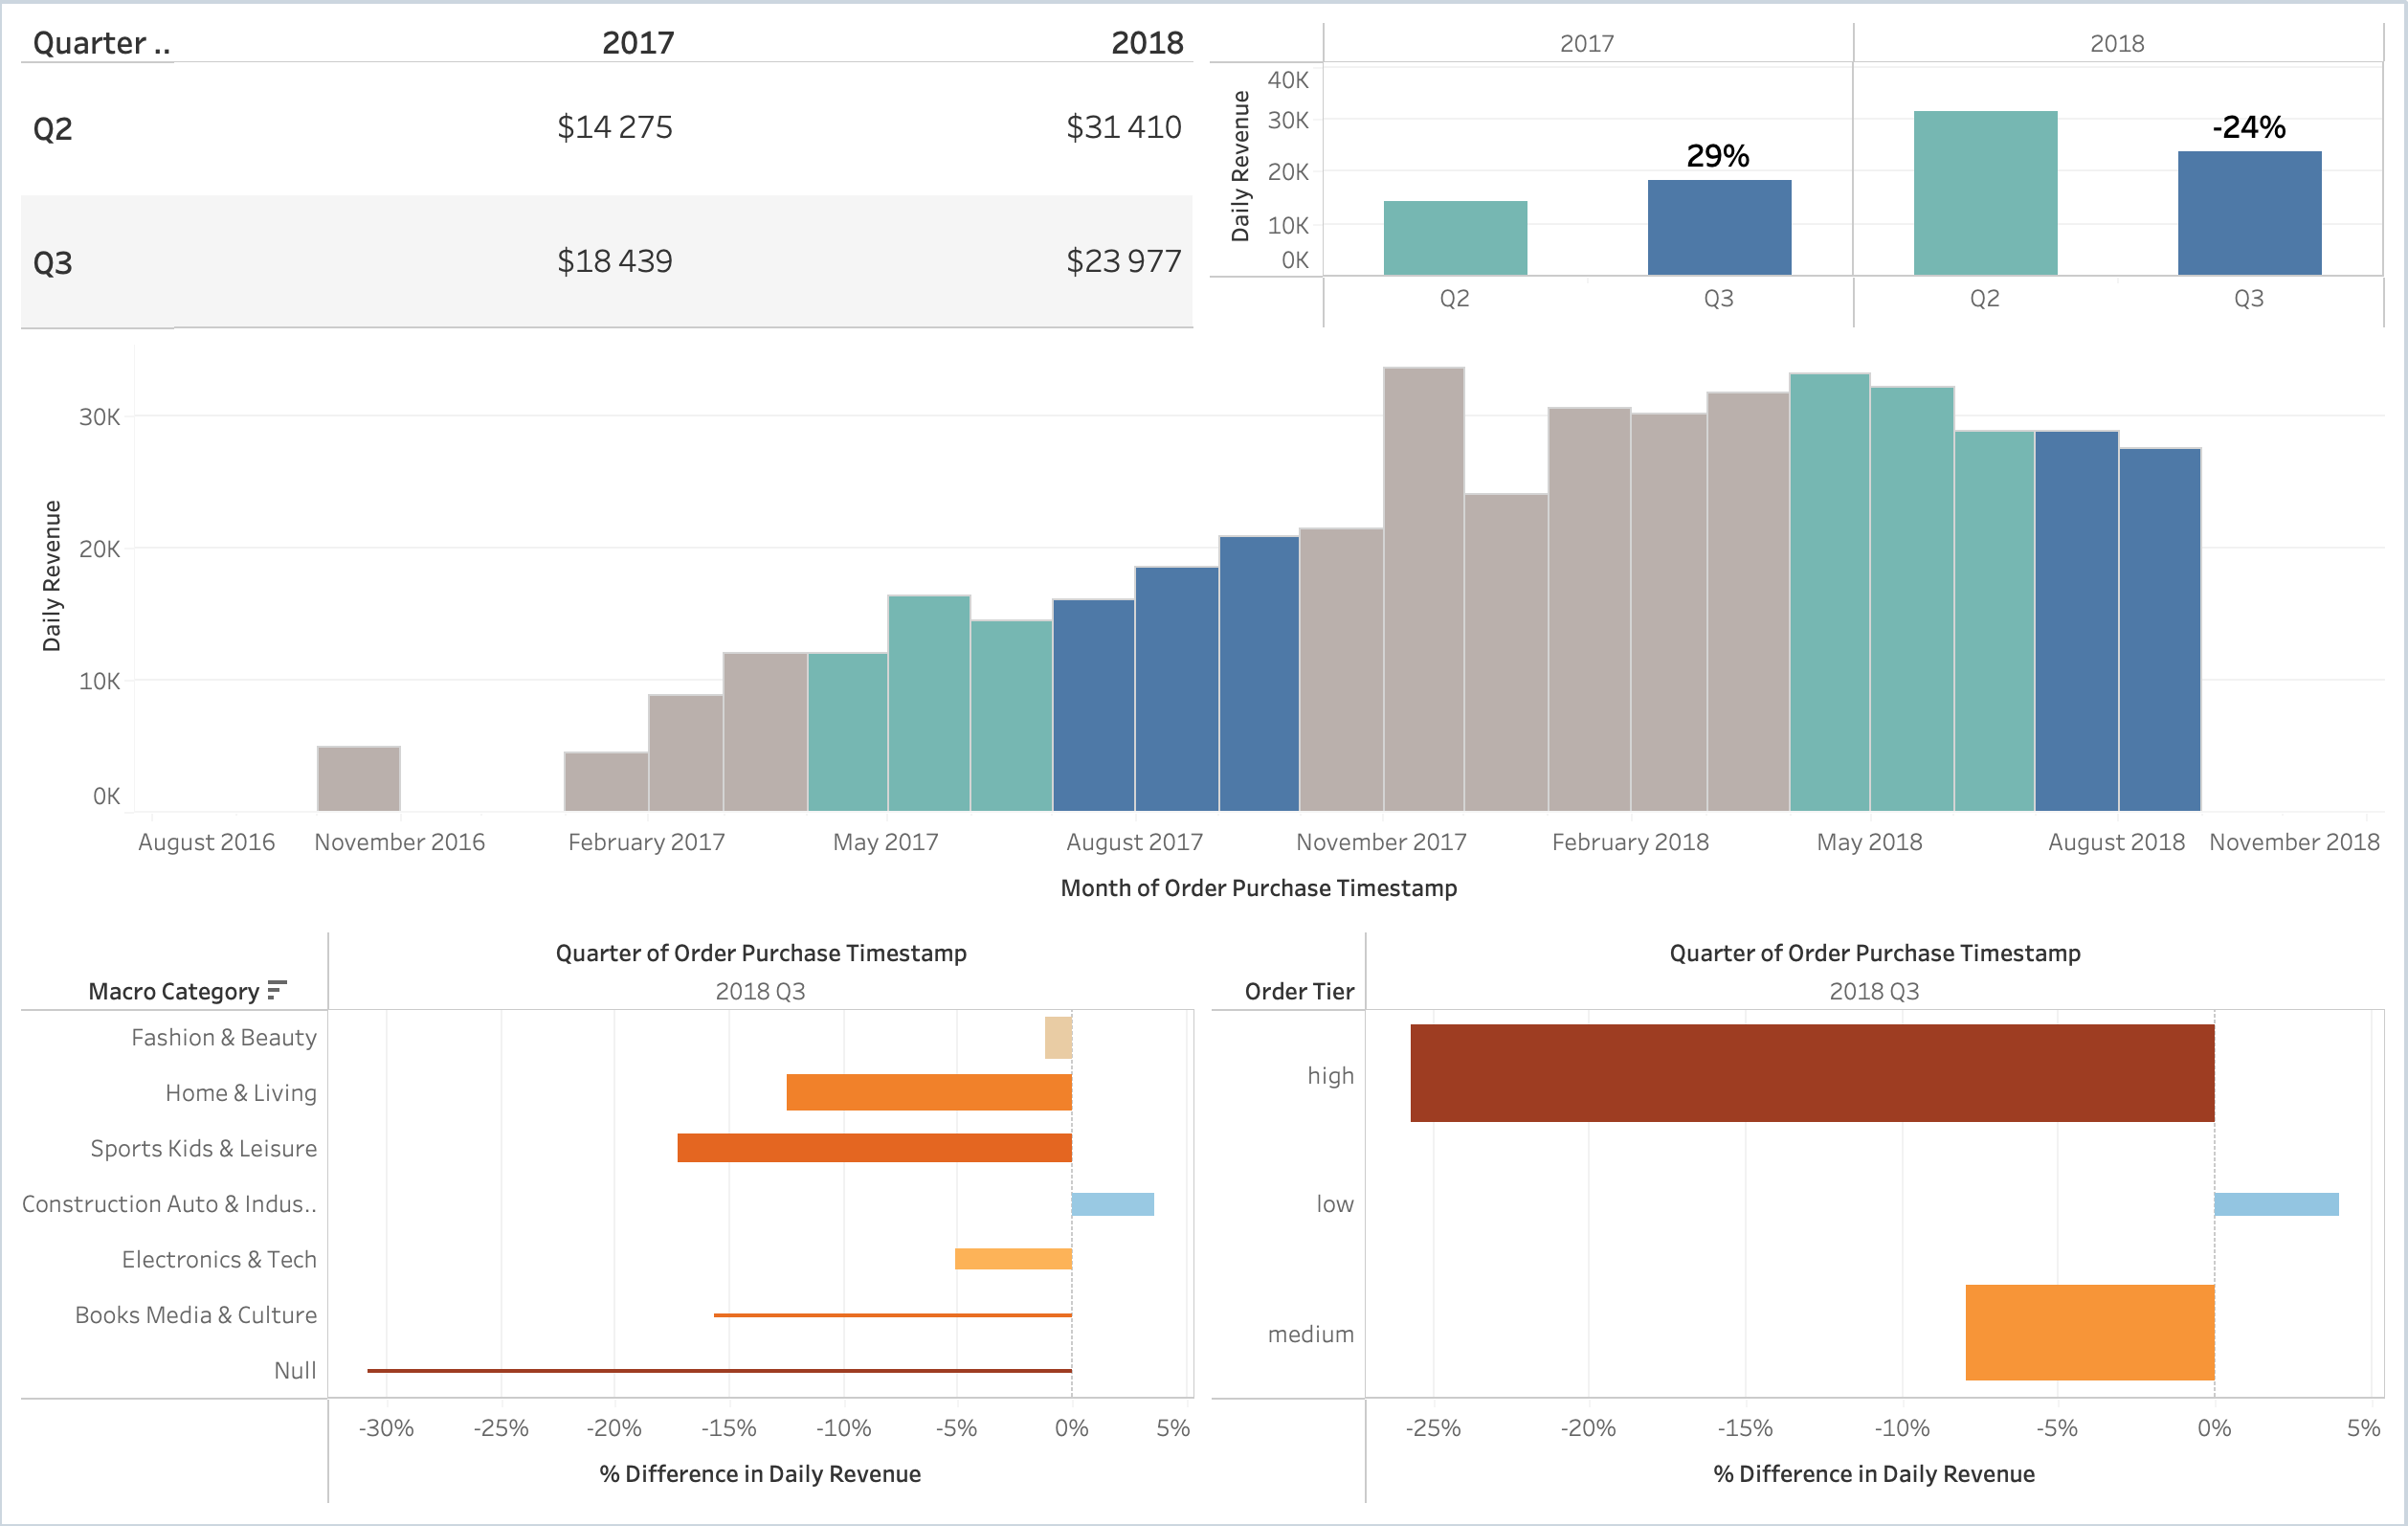Click the Fashion & Beauty label
The height and width of the screenshot is (1526, 2408).
tap(223, 1037)
